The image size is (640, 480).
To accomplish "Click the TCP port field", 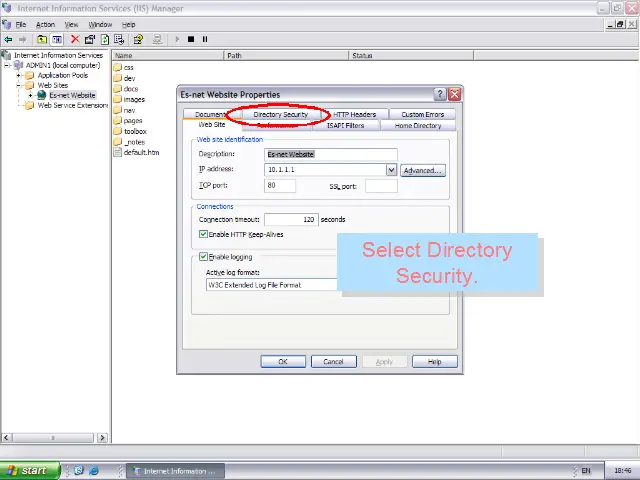I will pos(280,185).
